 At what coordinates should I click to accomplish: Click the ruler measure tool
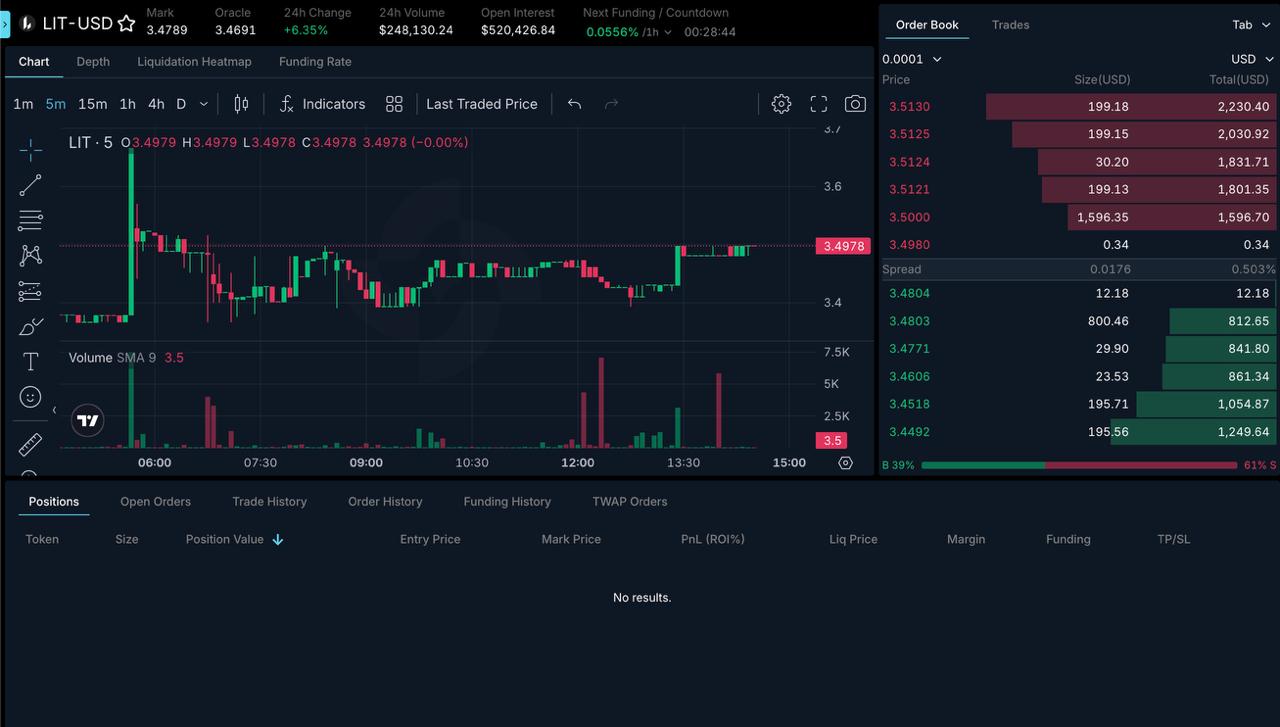30,444
